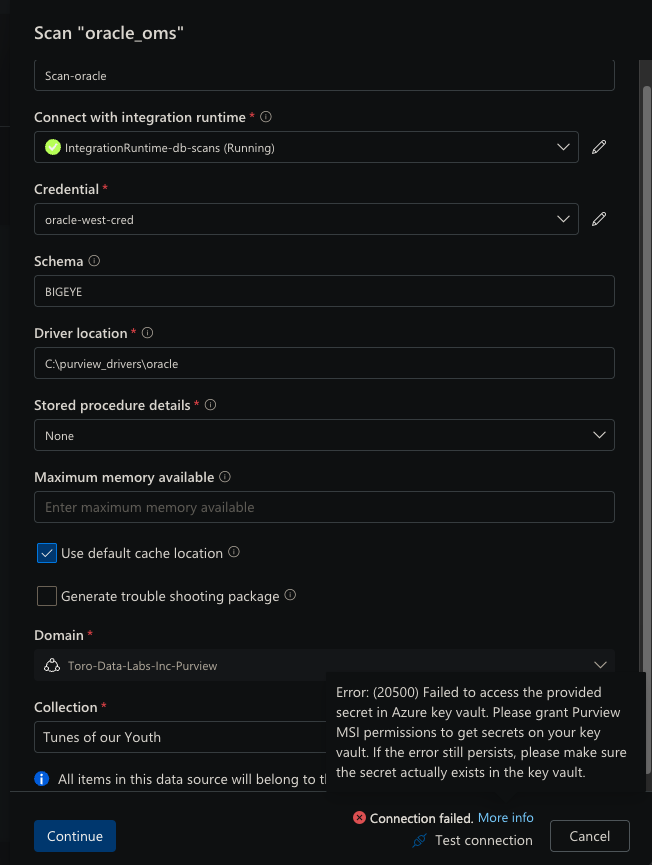The width and height of the screenshot is (652, 865).
Task: Click the Continue button
Action: [75, 836]
